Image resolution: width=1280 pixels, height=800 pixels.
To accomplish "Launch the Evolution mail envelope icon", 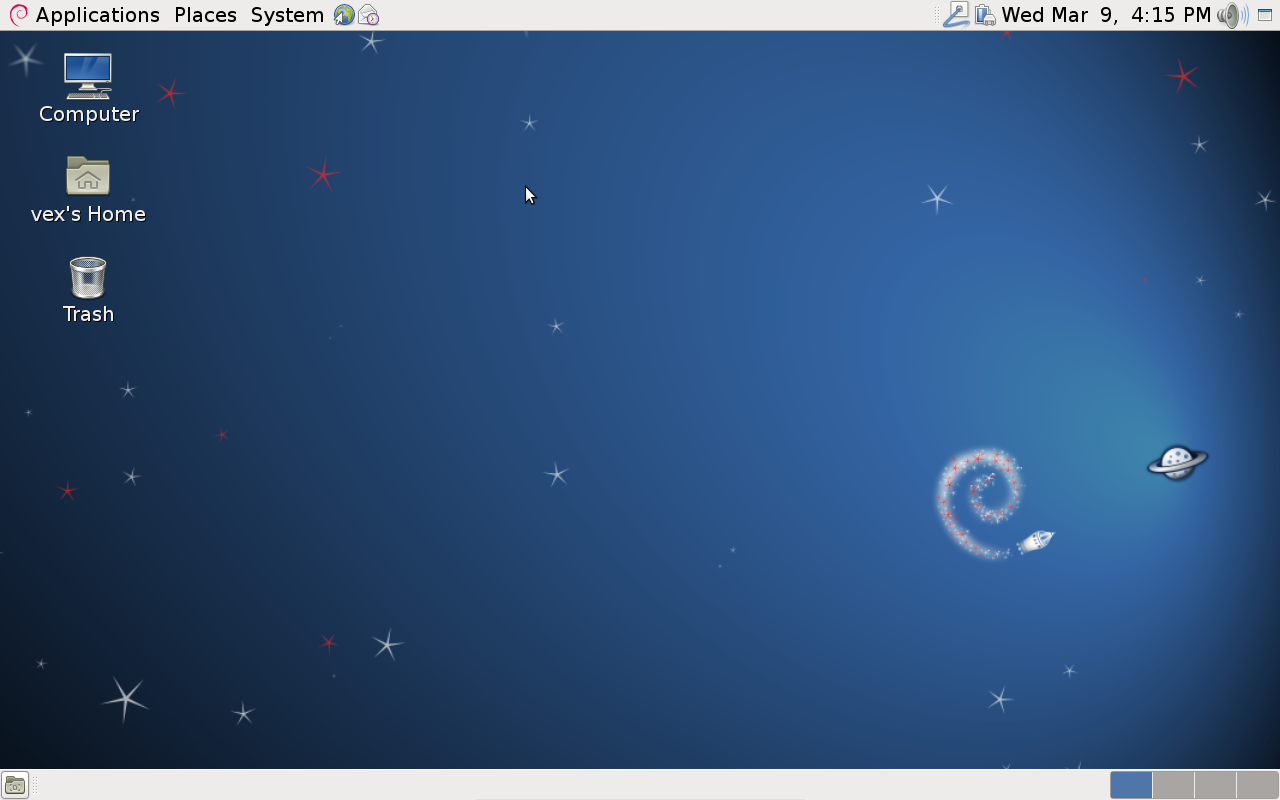I will coord(369,15).
